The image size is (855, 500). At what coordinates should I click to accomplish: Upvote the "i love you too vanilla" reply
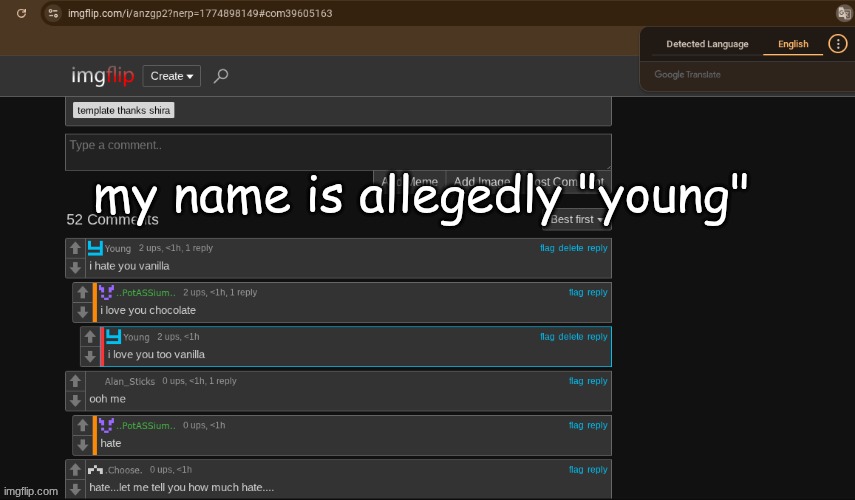[90, 337]
